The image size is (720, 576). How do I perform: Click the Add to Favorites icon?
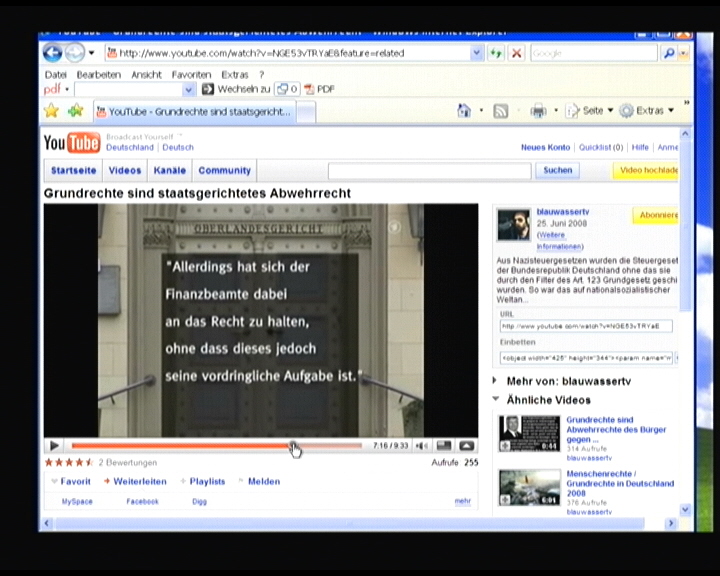click(75, 111)
